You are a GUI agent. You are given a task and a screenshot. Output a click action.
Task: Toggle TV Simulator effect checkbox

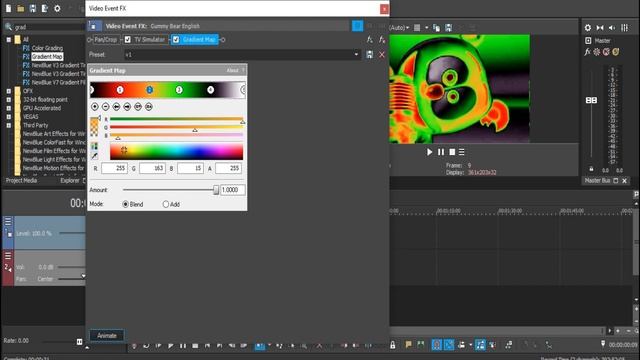(x=128, y=40)
